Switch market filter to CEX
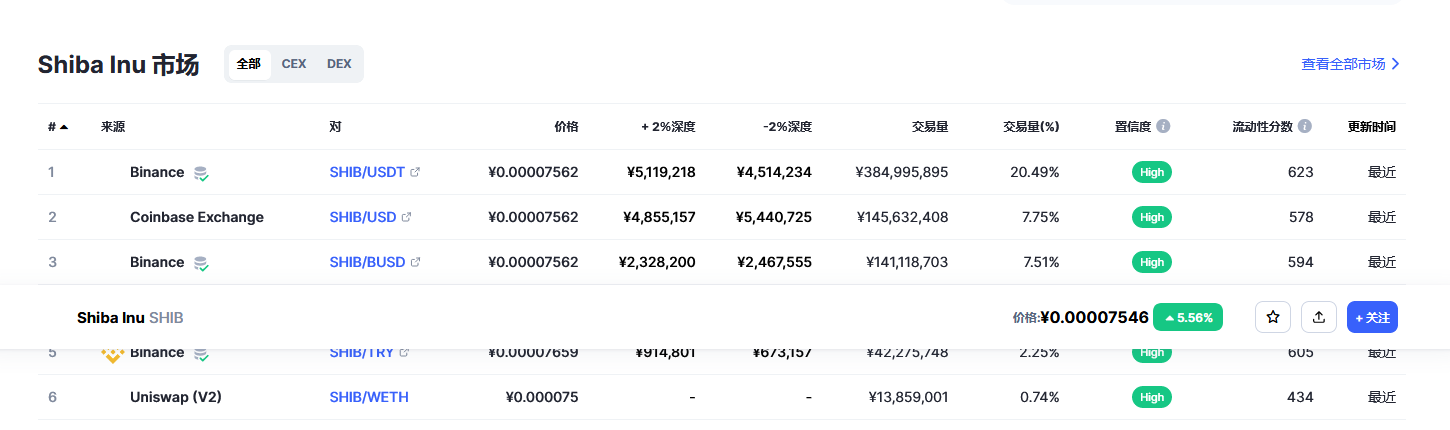 (294, 64)
